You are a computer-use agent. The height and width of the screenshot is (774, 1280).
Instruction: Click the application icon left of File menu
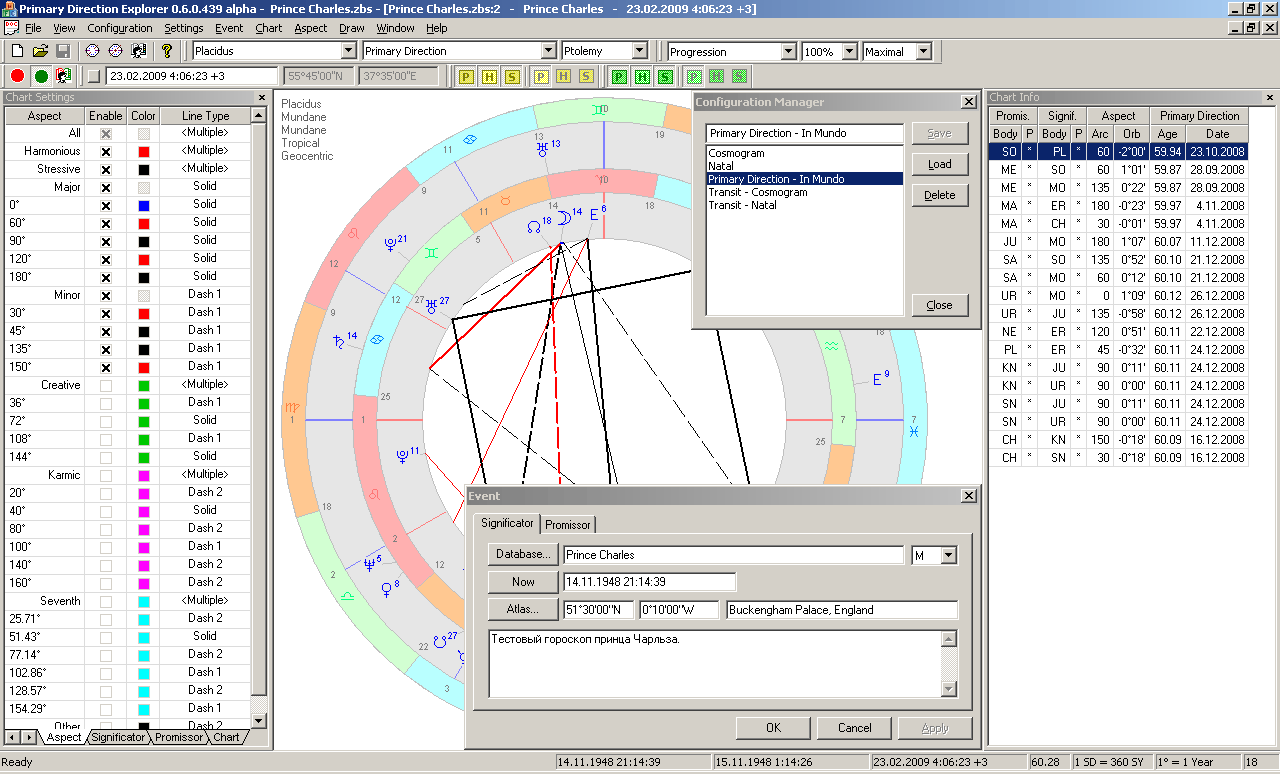click(11, 28)
